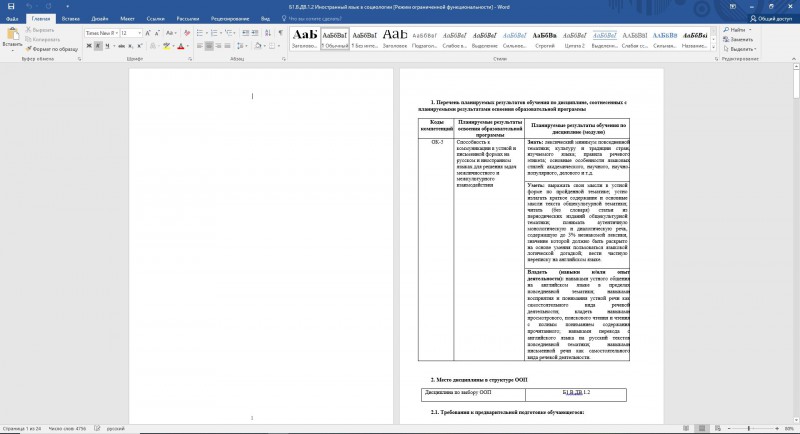Align text to the right
The width and height of the screenshot is (800, 434).
pyautogui.click(x=218, y=46)
